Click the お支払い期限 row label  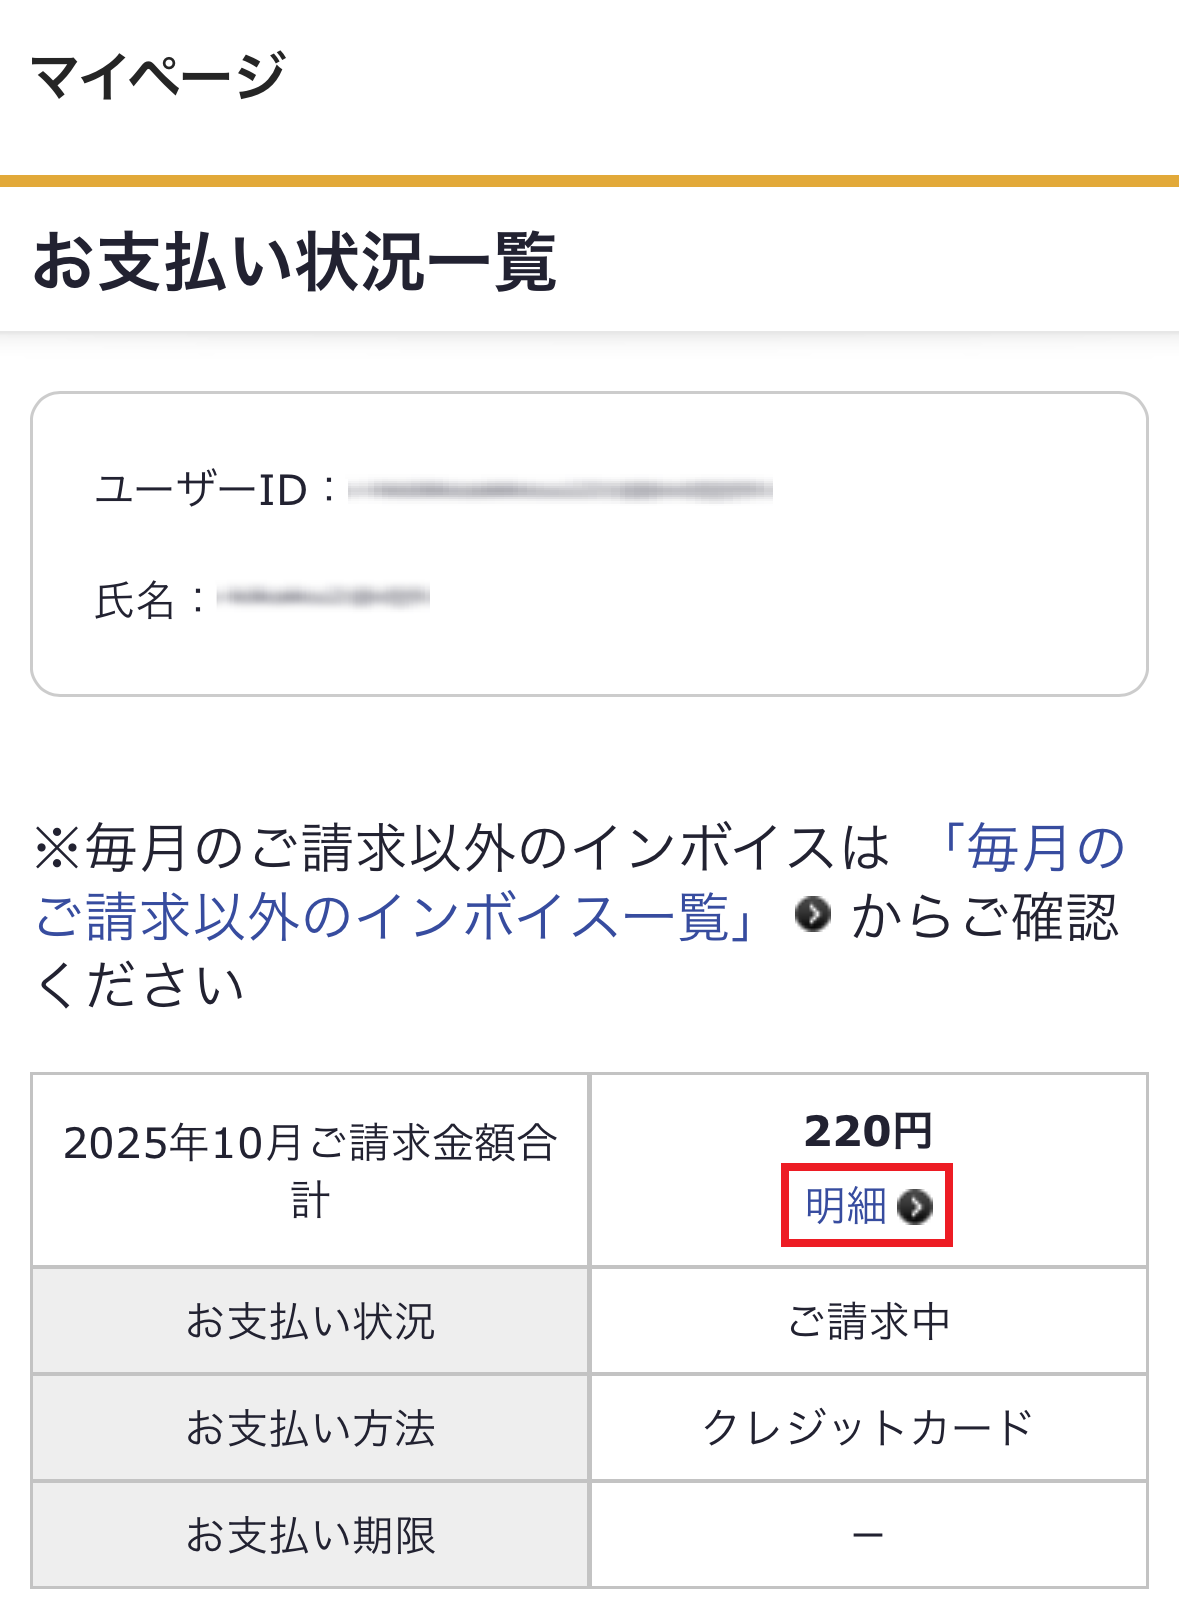point(310,1535)
